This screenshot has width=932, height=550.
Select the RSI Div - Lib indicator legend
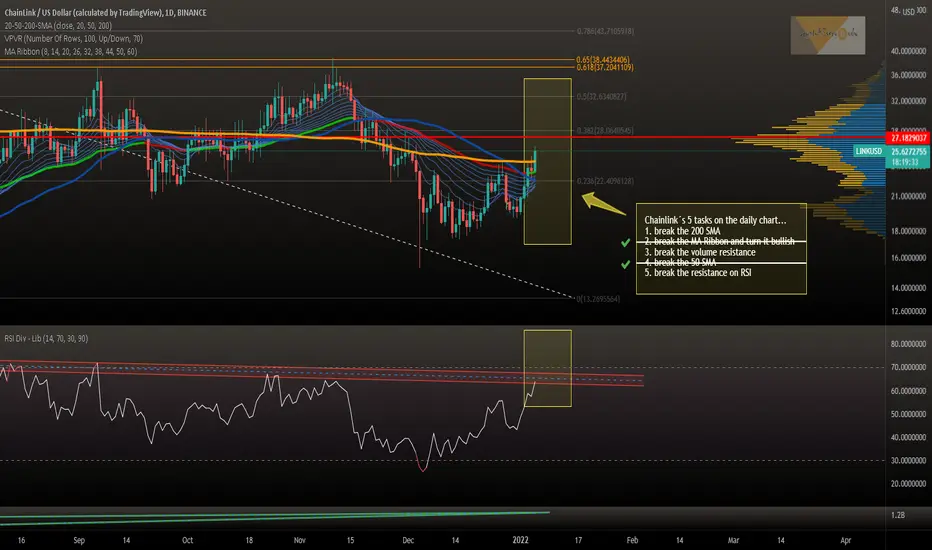[46, 338]
